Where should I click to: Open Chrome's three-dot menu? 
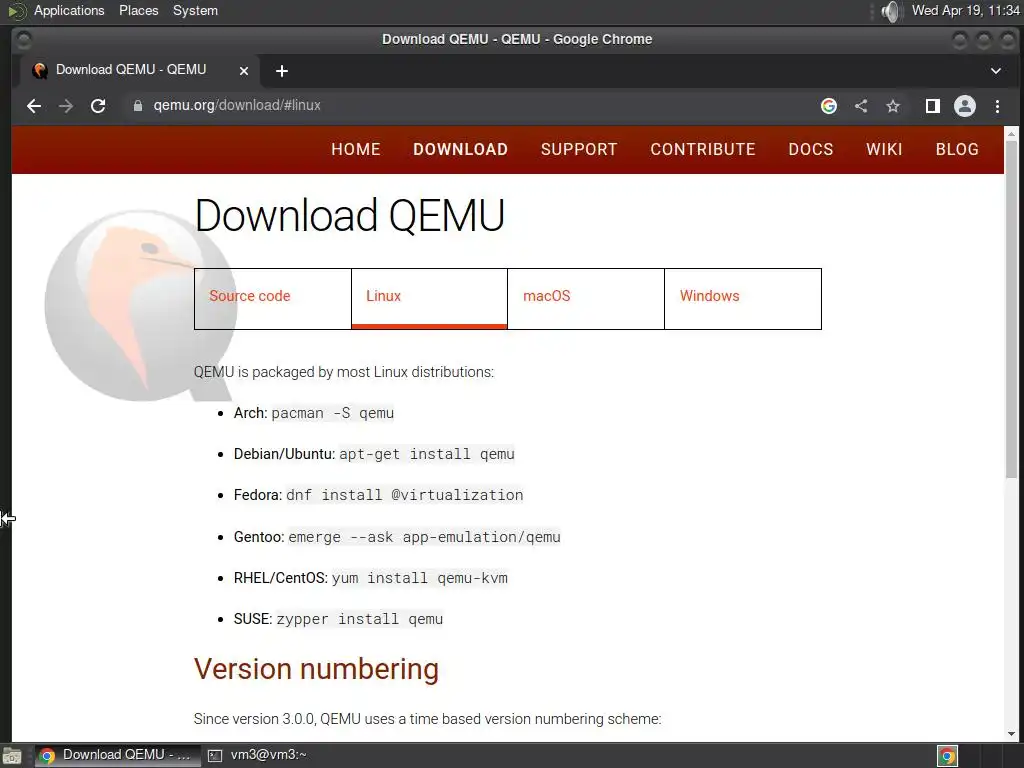point(997,106)
